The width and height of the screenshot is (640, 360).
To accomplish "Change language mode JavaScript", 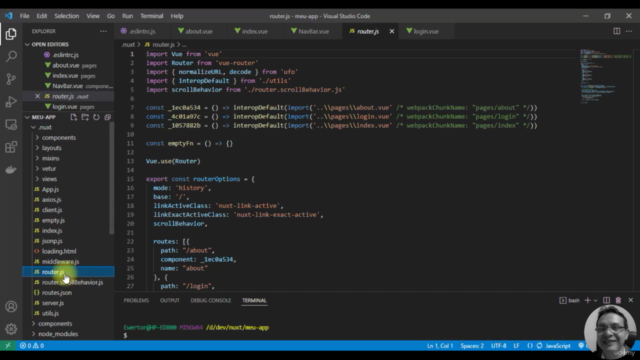I will (x=558, y=346).
